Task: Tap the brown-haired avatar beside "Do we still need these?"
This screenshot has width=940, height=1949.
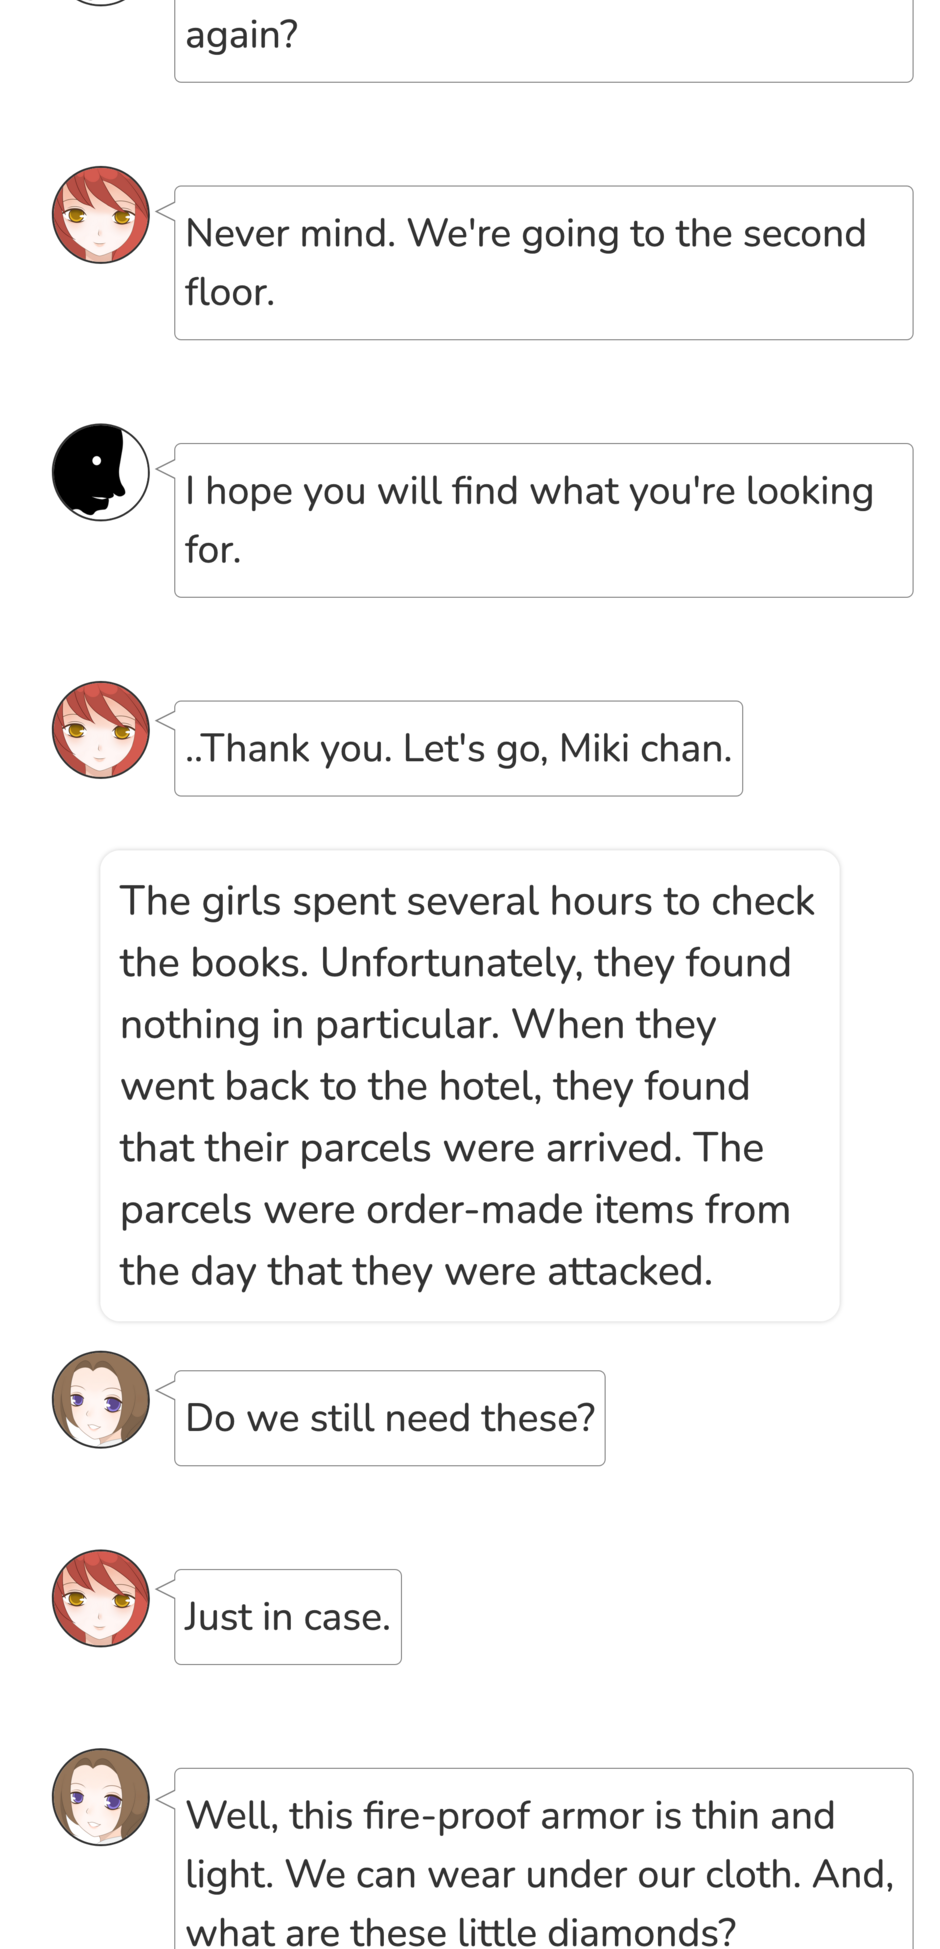Action: (101, 1400)
